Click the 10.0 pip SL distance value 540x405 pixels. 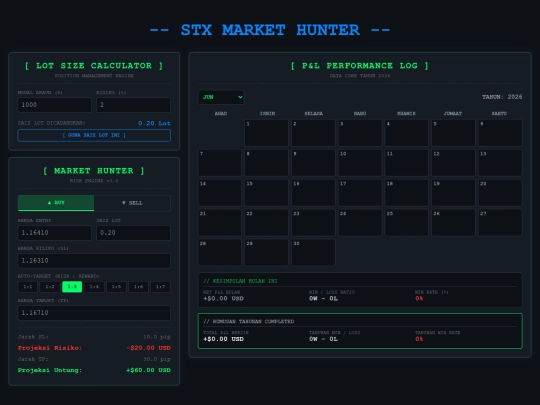(x=157, y=337)
